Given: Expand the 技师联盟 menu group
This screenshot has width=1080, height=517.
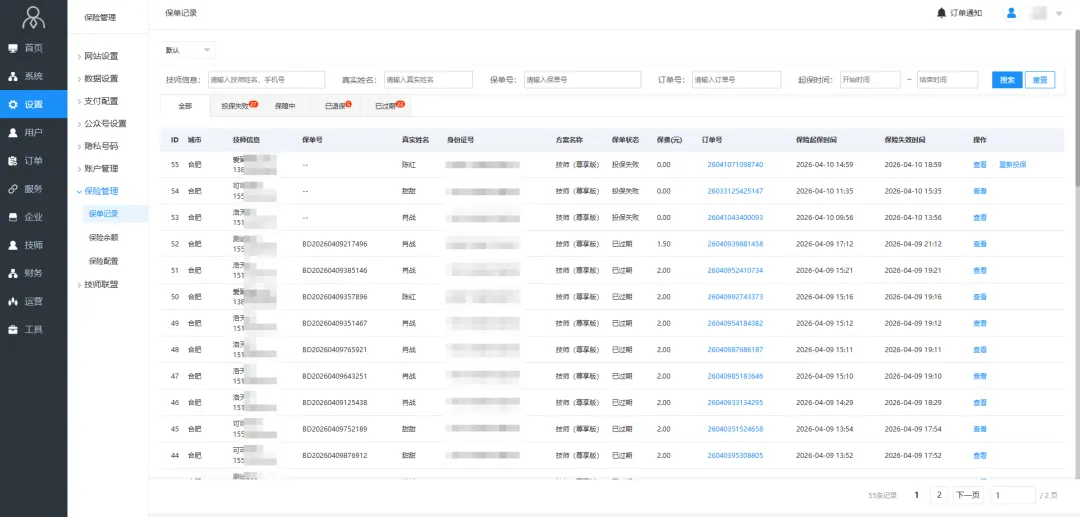Looking at the screenshot, I should tap(100, 284).
